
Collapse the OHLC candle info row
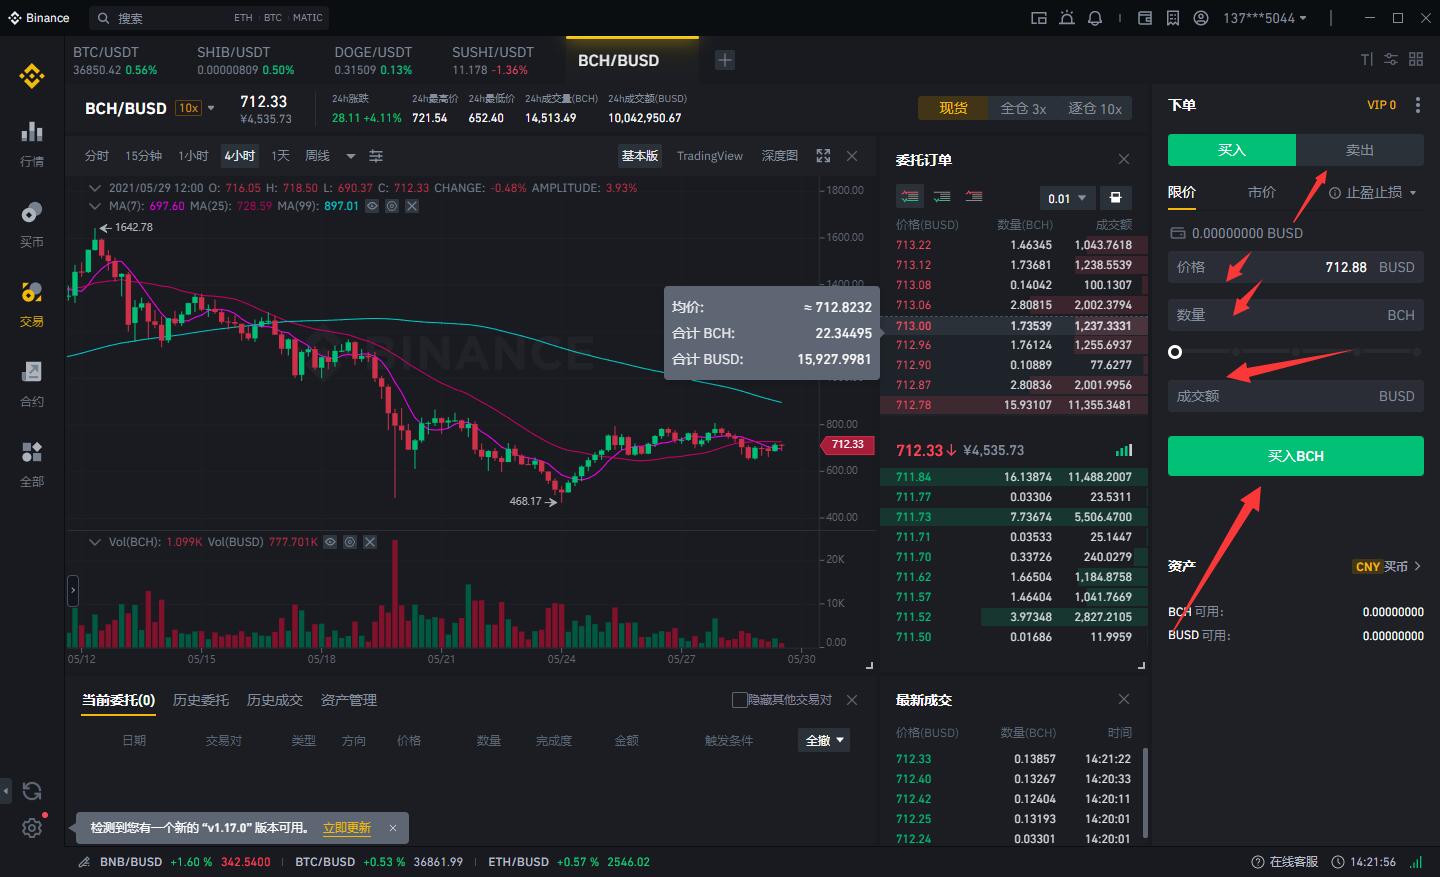coord(95,188)
